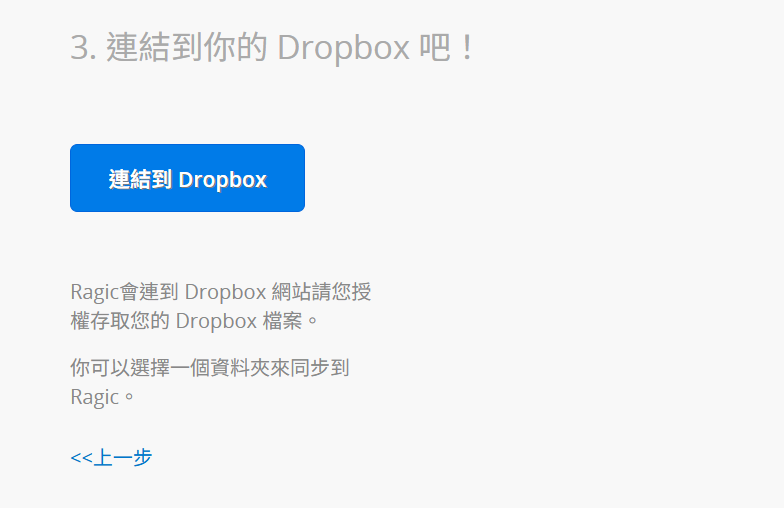Click the word Ragic starting the first paragraph
The width and height of the screenshot is (784, 508).
point(94,292)
